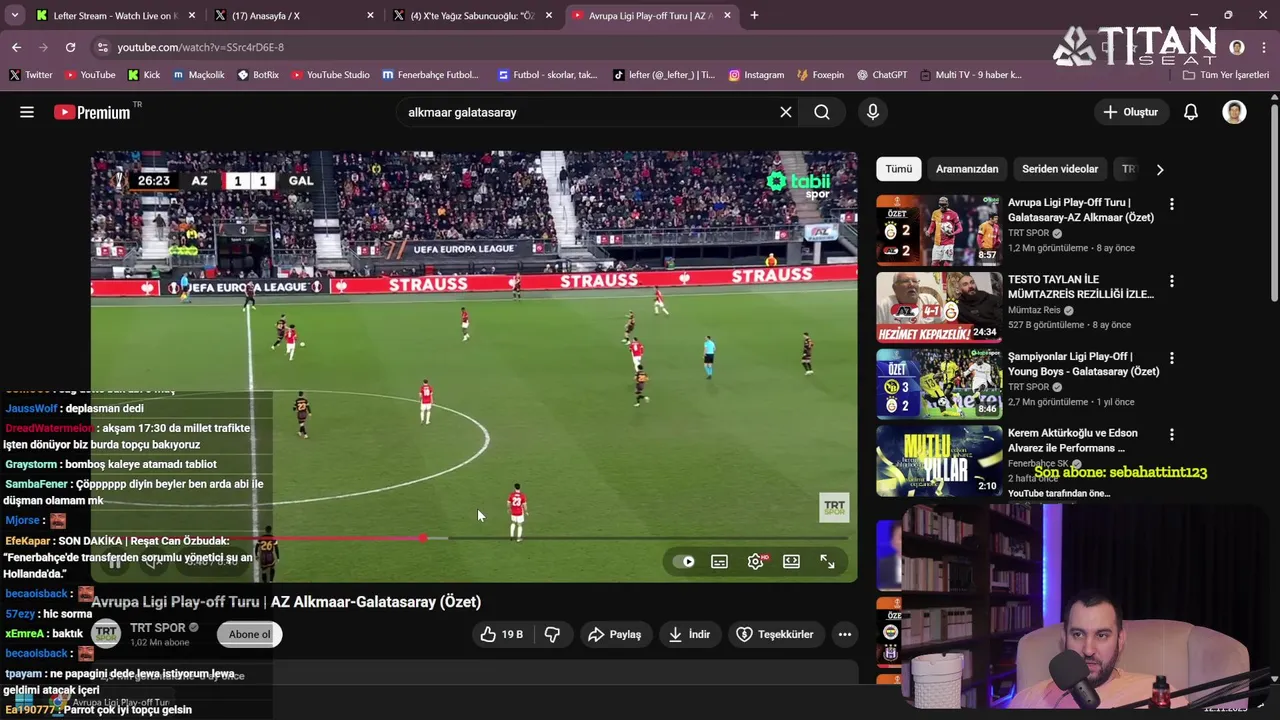
Task: Open the Tüm Yer İşaretleri bookmarks folder
Action: pyautogui.click(x=1225, y=75)
